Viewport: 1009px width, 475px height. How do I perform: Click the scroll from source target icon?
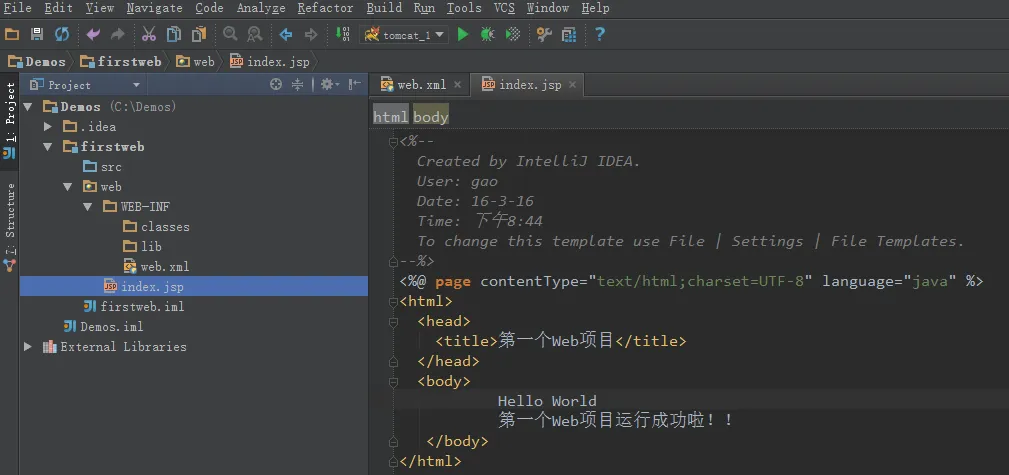pyautogui.click(x=276, y=85)
